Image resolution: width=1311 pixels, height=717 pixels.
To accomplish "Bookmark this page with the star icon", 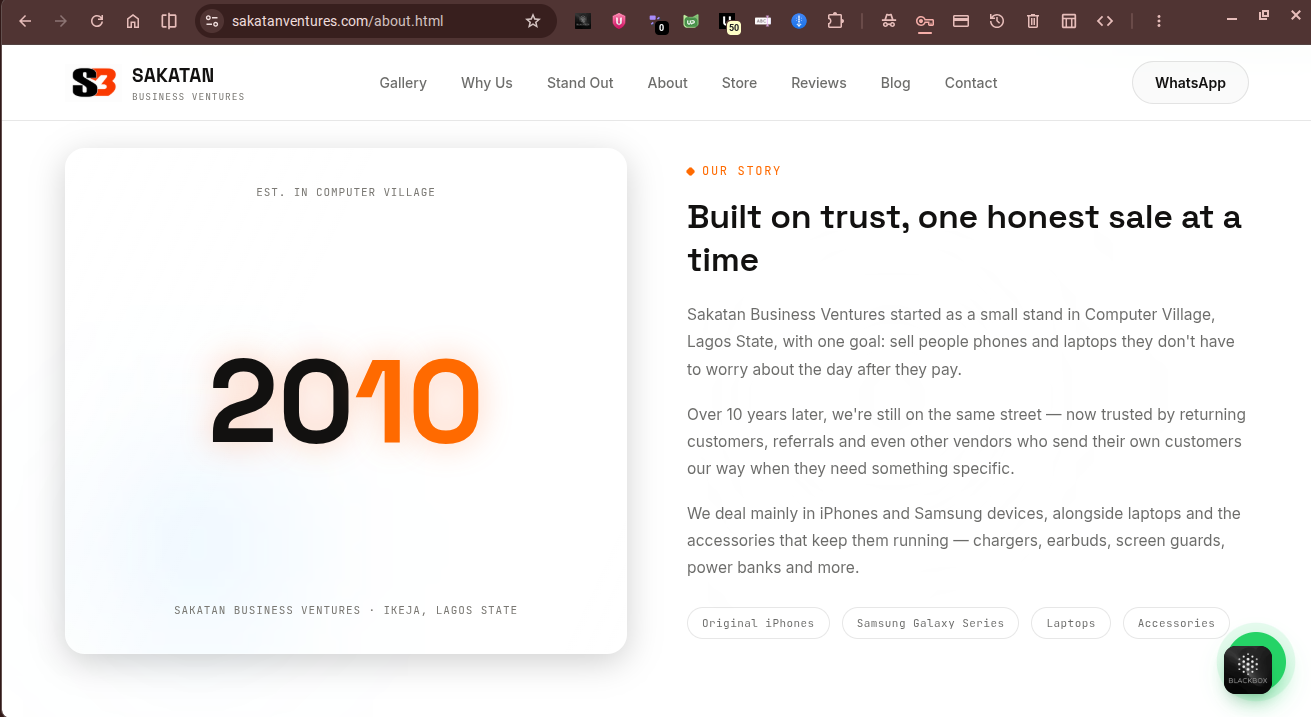I will [533, 21].
